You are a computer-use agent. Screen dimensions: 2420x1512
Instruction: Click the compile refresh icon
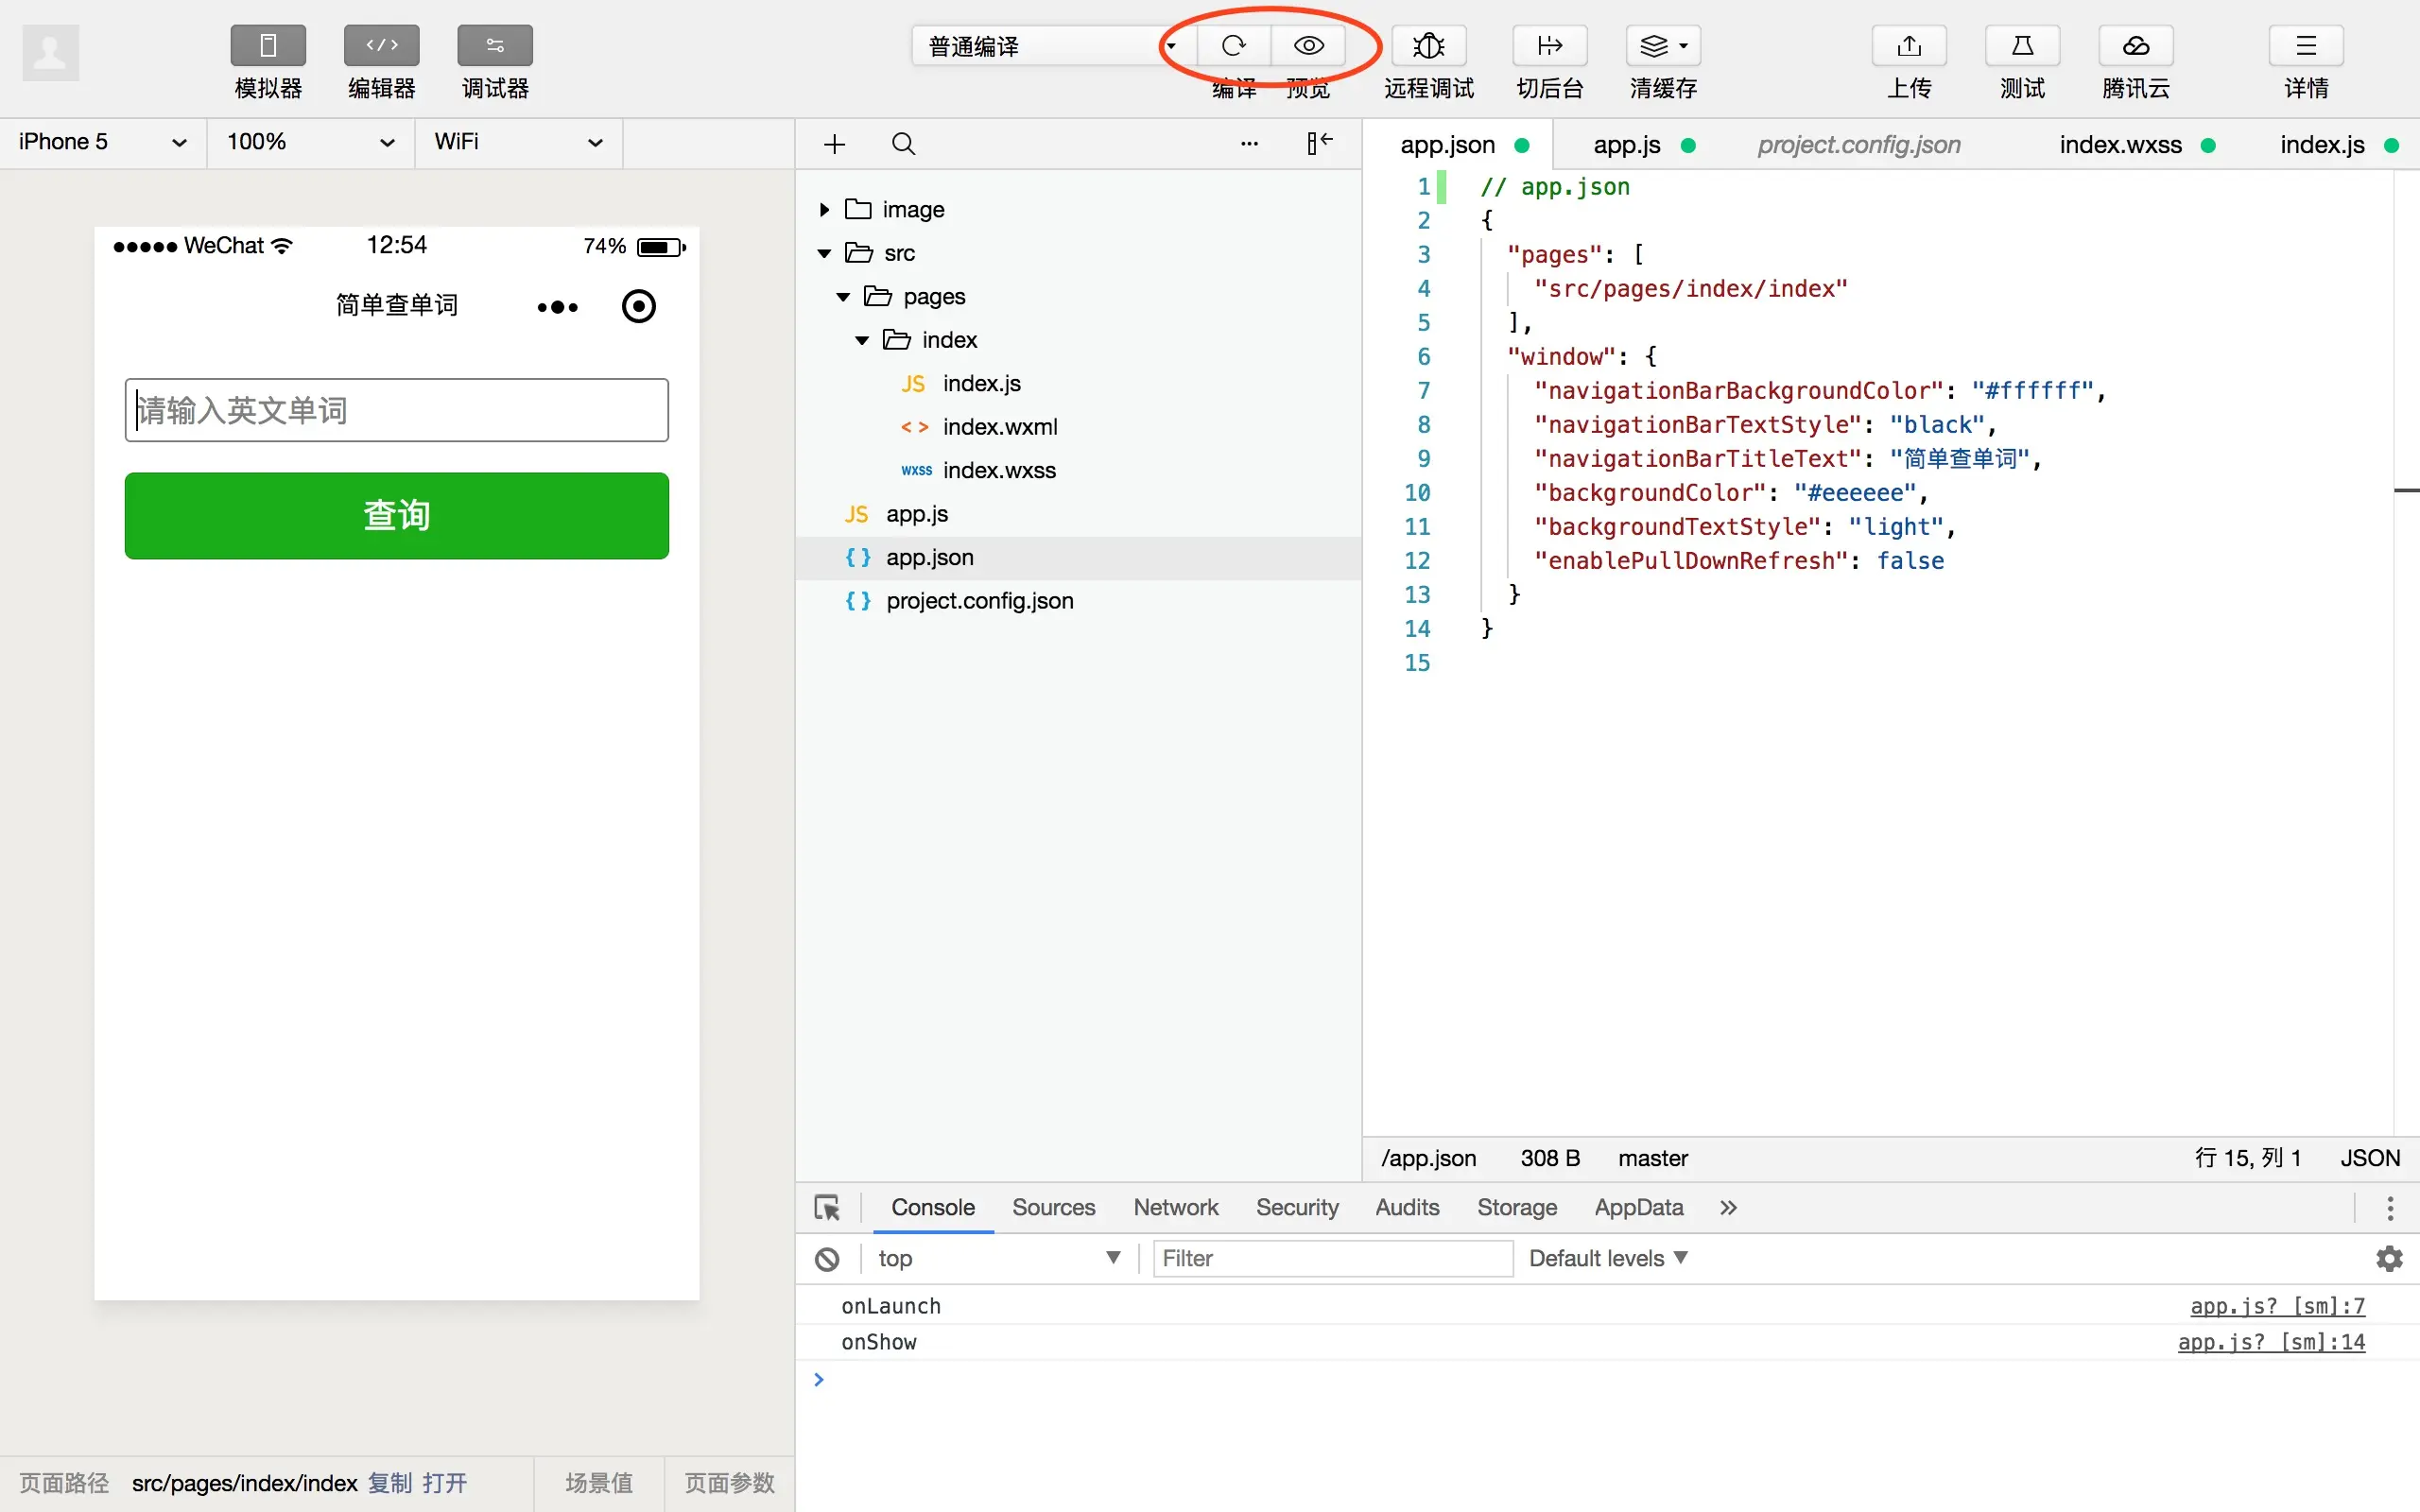click(1233, 46)
